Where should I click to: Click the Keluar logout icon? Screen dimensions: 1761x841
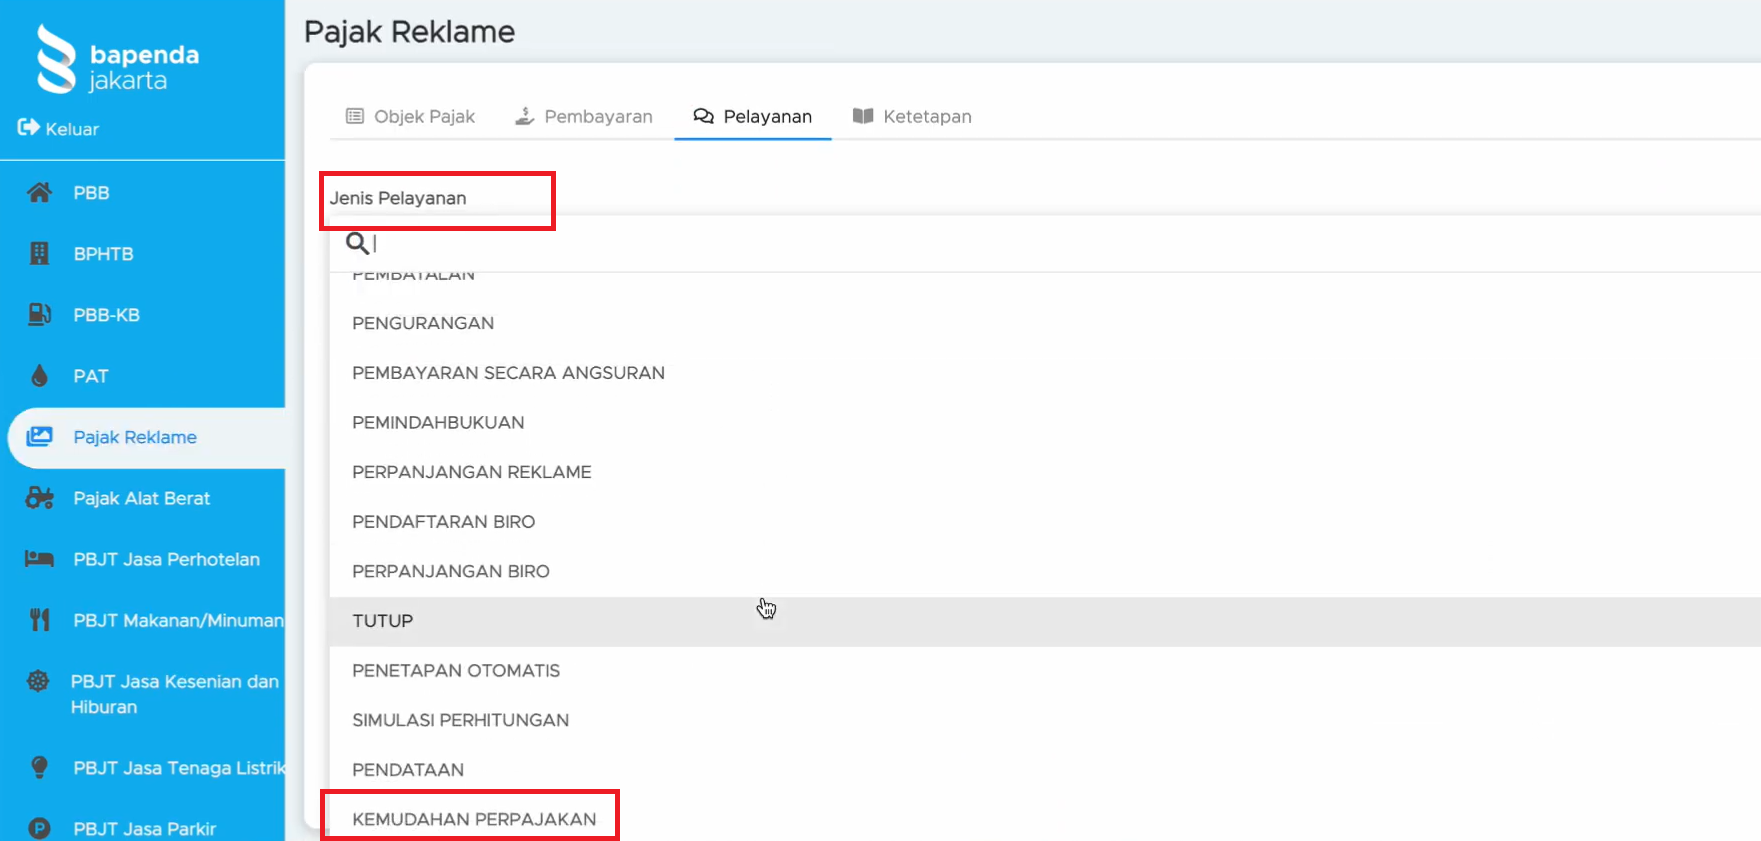coord(28,128)
